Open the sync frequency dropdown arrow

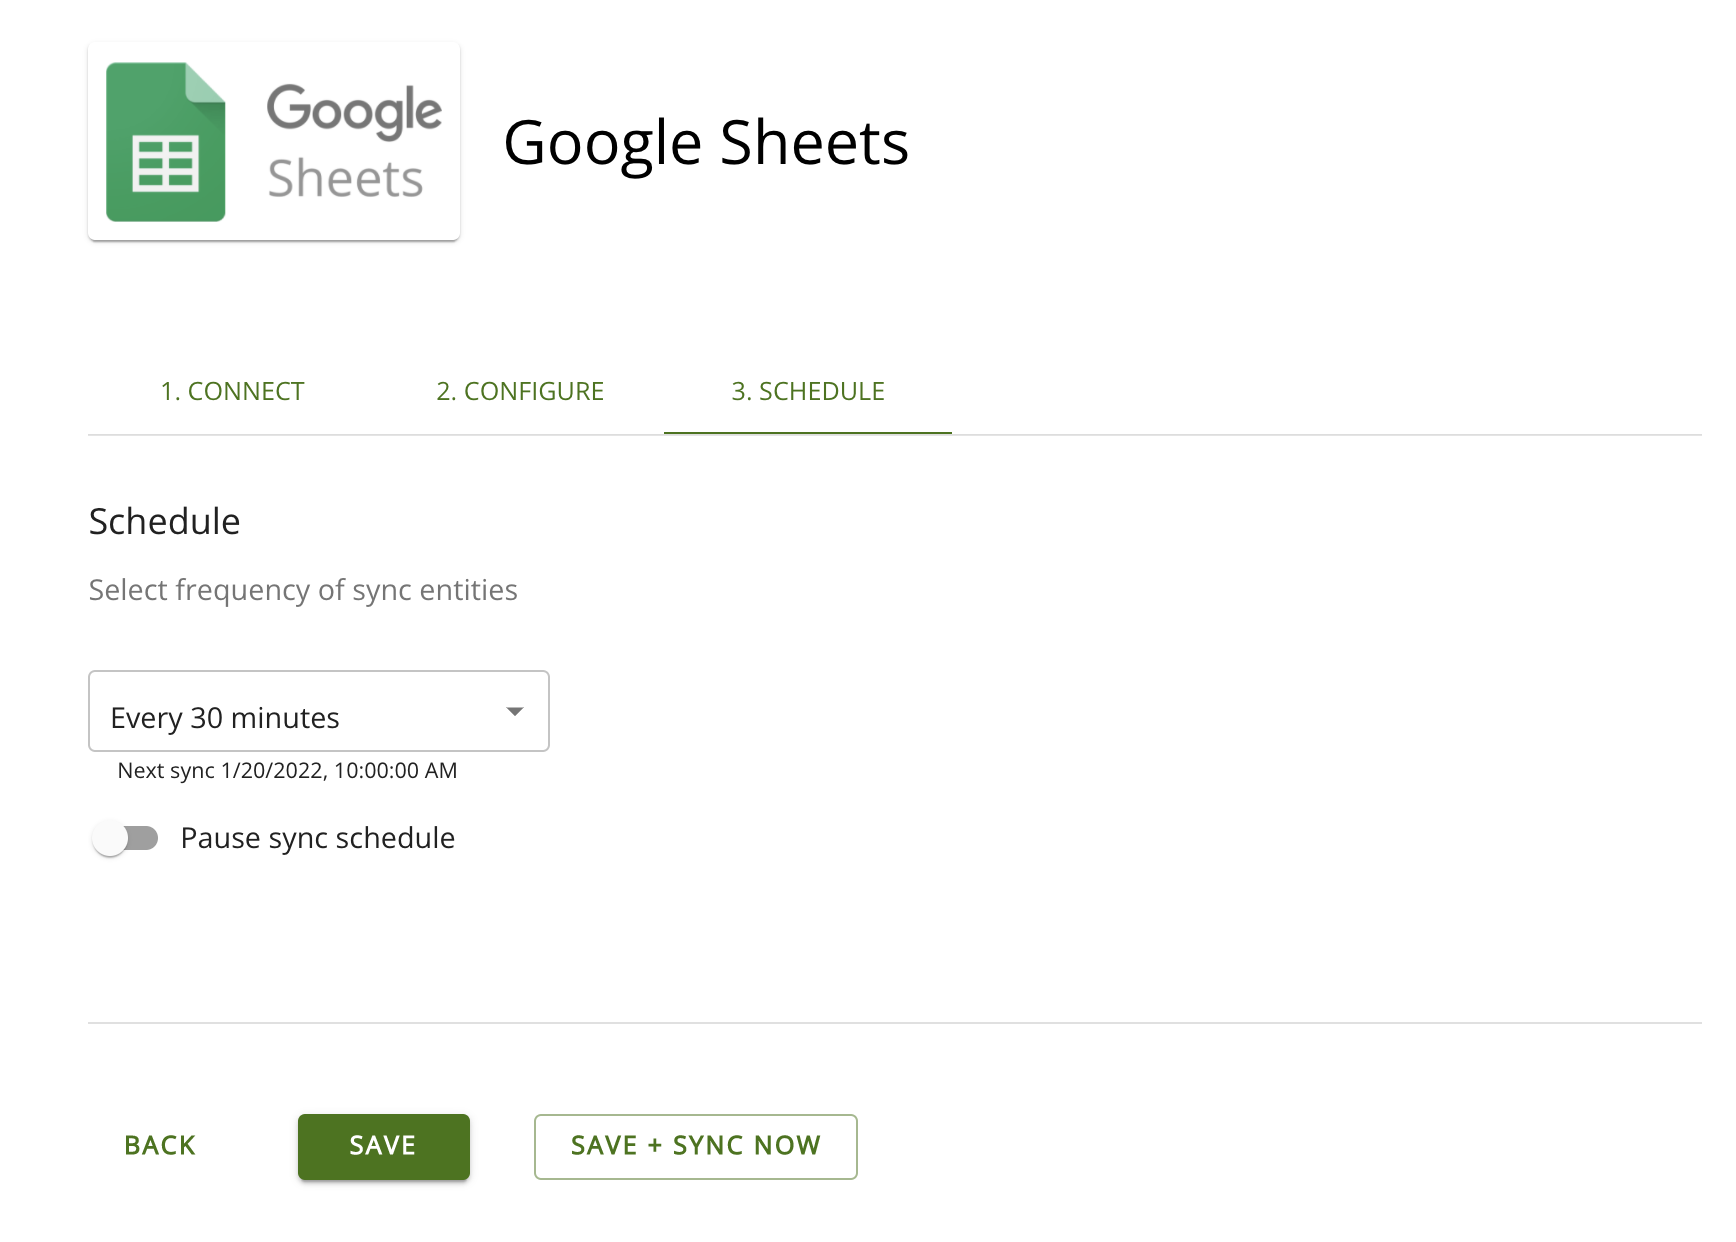[515, 711]
